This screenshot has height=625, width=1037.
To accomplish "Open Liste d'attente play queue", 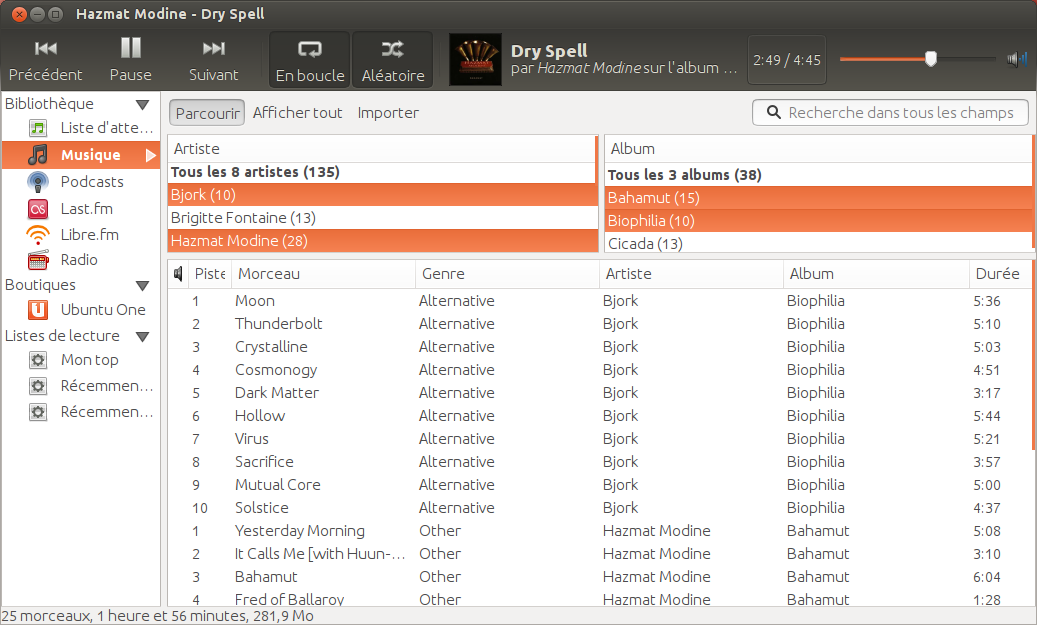I will [x=81, y=128].
